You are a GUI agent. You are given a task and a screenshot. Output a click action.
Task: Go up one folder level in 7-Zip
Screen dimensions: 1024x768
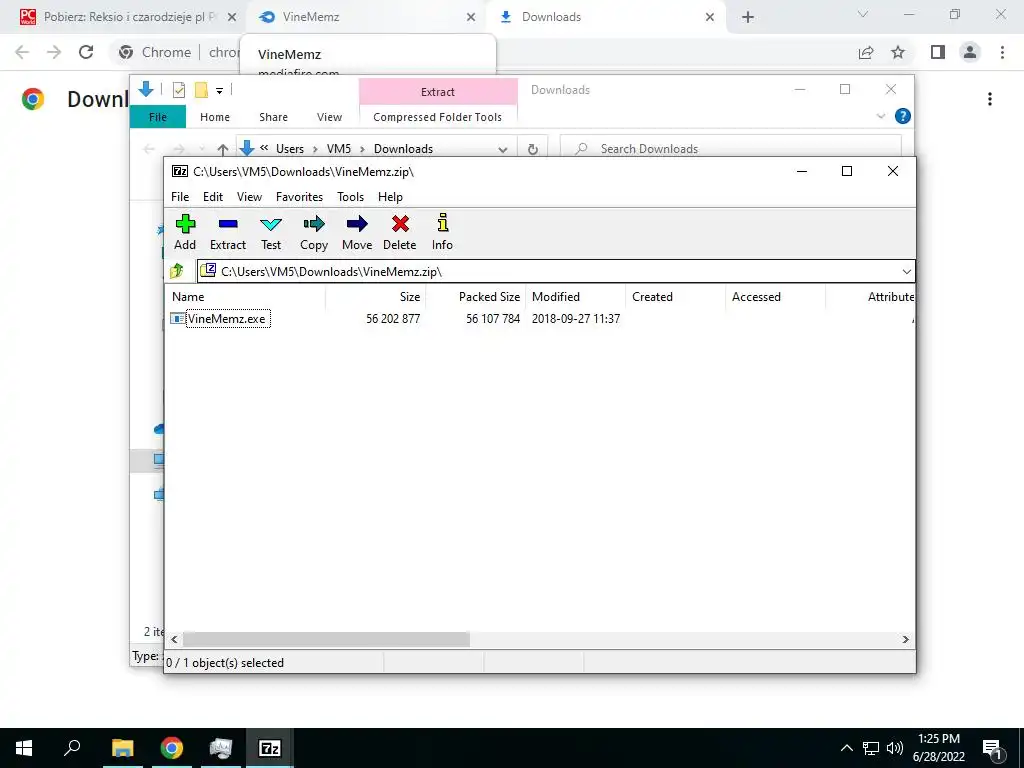177,271
